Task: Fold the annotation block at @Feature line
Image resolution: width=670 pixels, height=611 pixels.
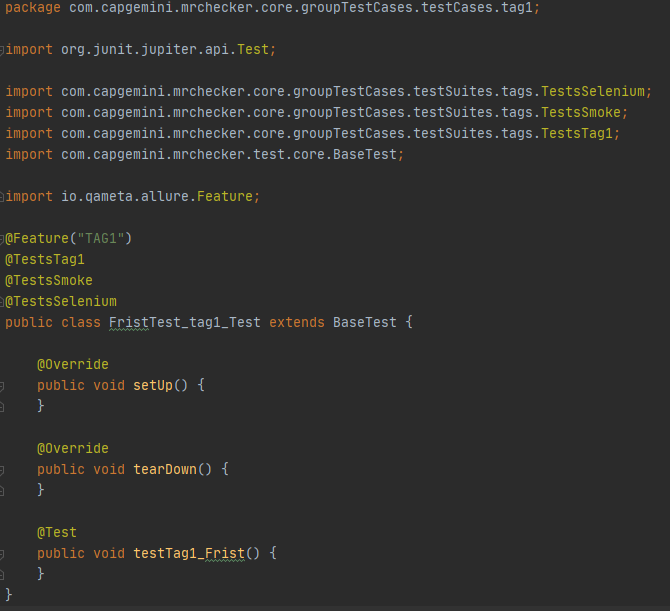Action: (3, 238)
